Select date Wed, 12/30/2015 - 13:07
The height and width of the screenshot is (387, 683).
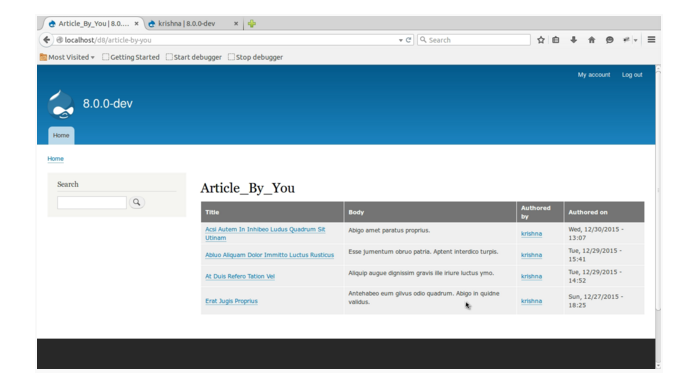pos(595,234)
